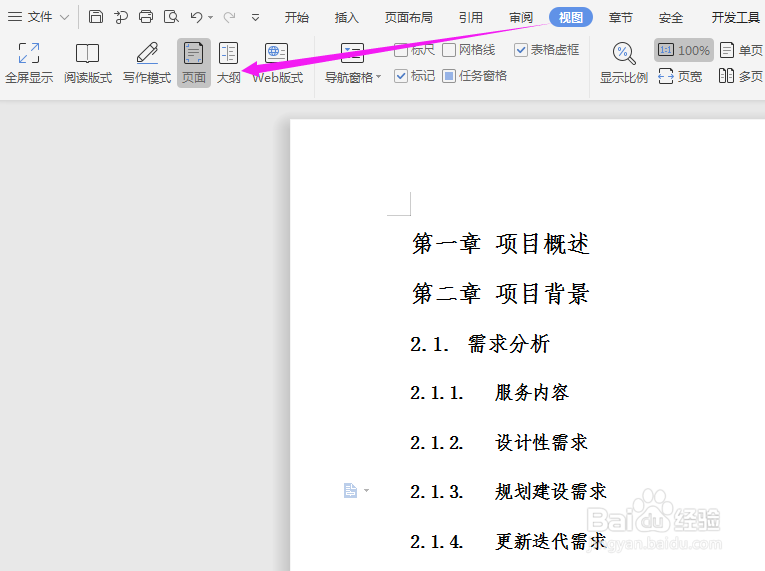Image resolution: width=765 pixels, height=571 pixels.
Task: Switch to the 开始 tab
Action: pos(297,18)
